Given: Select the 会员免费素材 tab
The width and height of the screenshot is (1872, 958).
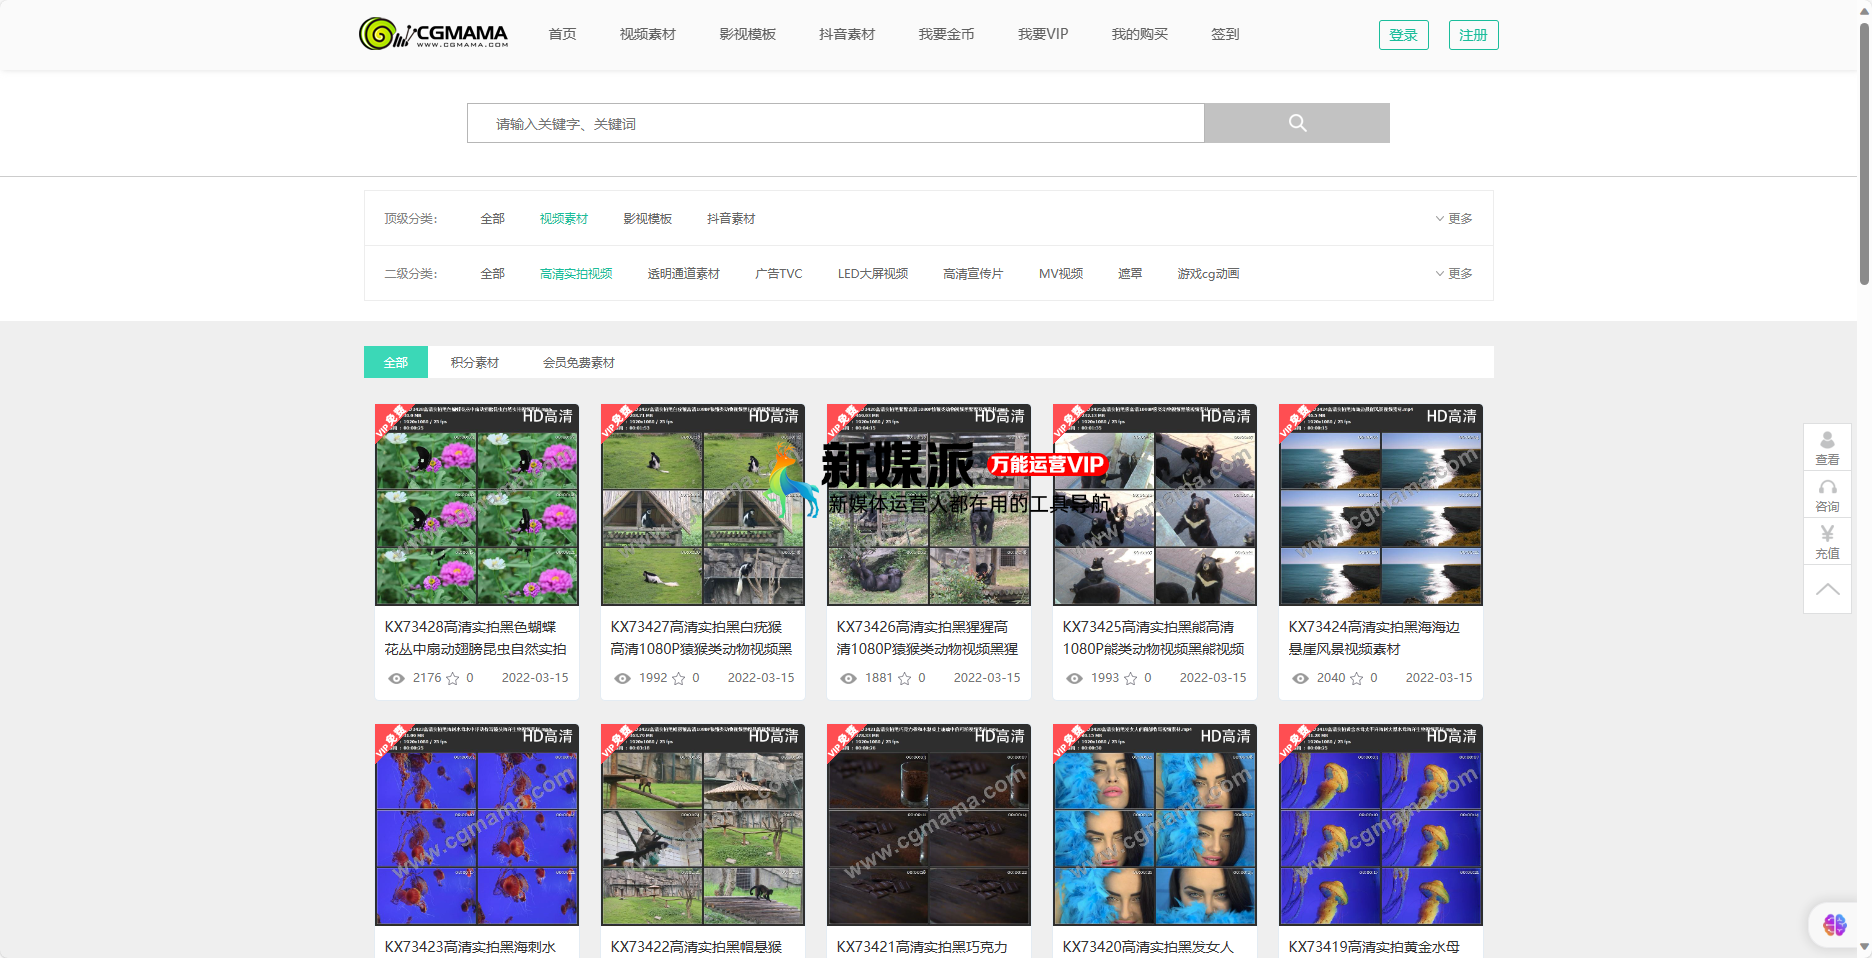Looking at the screenshot, I should click(x=579, y=362).
